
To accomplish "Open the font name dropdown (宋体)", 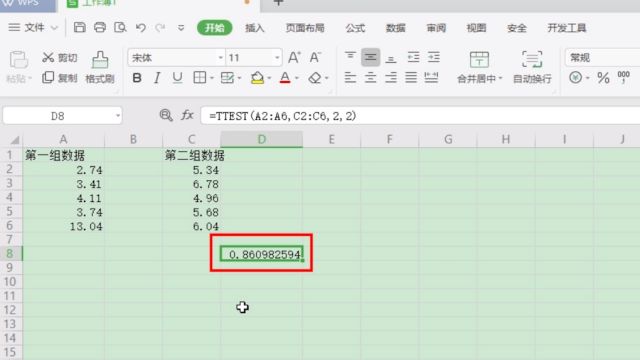I will click(x=220, y=58).
